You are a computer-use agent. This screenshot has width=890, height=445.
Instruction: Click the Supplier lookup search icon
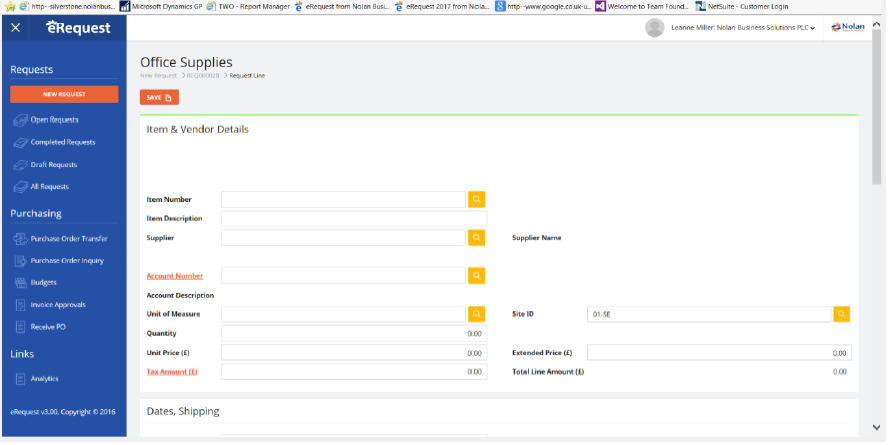pos(477,238)
